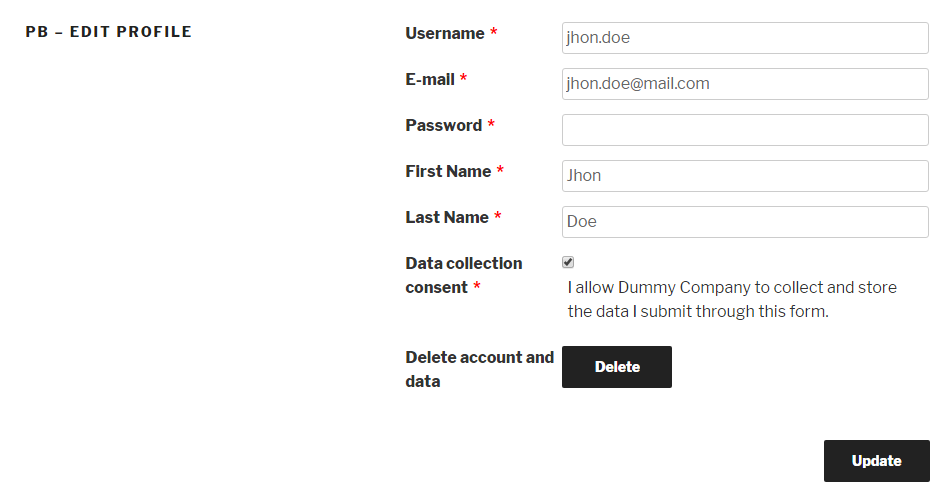
Task: Click the 'I allow Dummy Company' consent text
Action: (732, 299)
